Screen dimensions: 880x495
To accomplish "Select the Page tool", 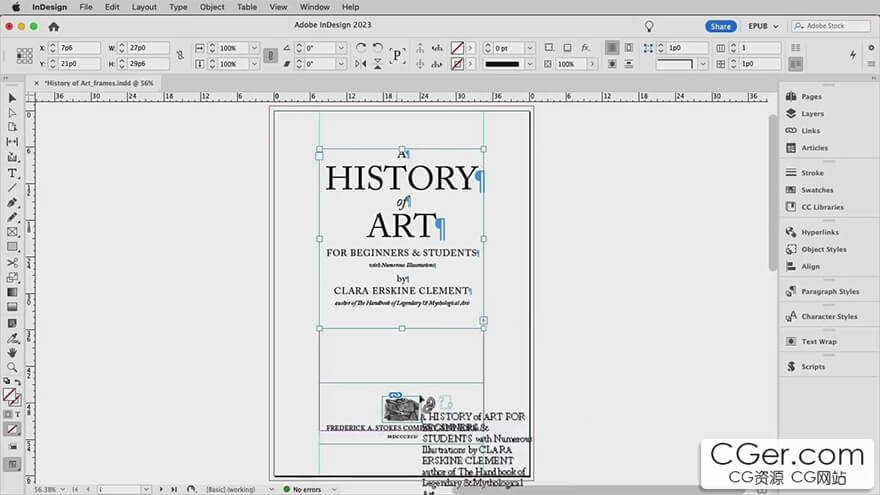I will [x=12, y=127].
